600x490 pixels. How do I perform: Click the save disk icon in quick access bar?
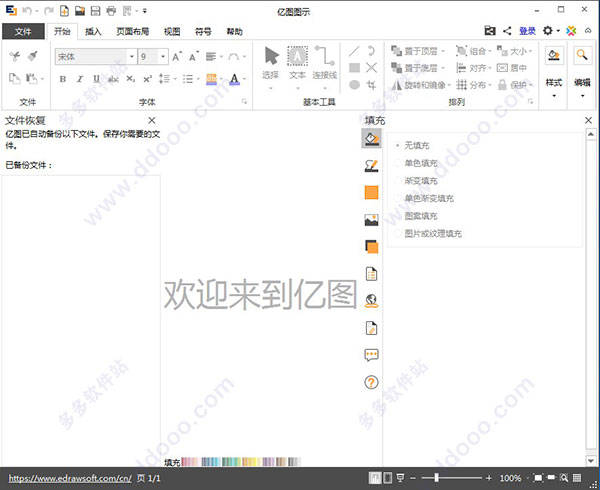pos(95,11)
